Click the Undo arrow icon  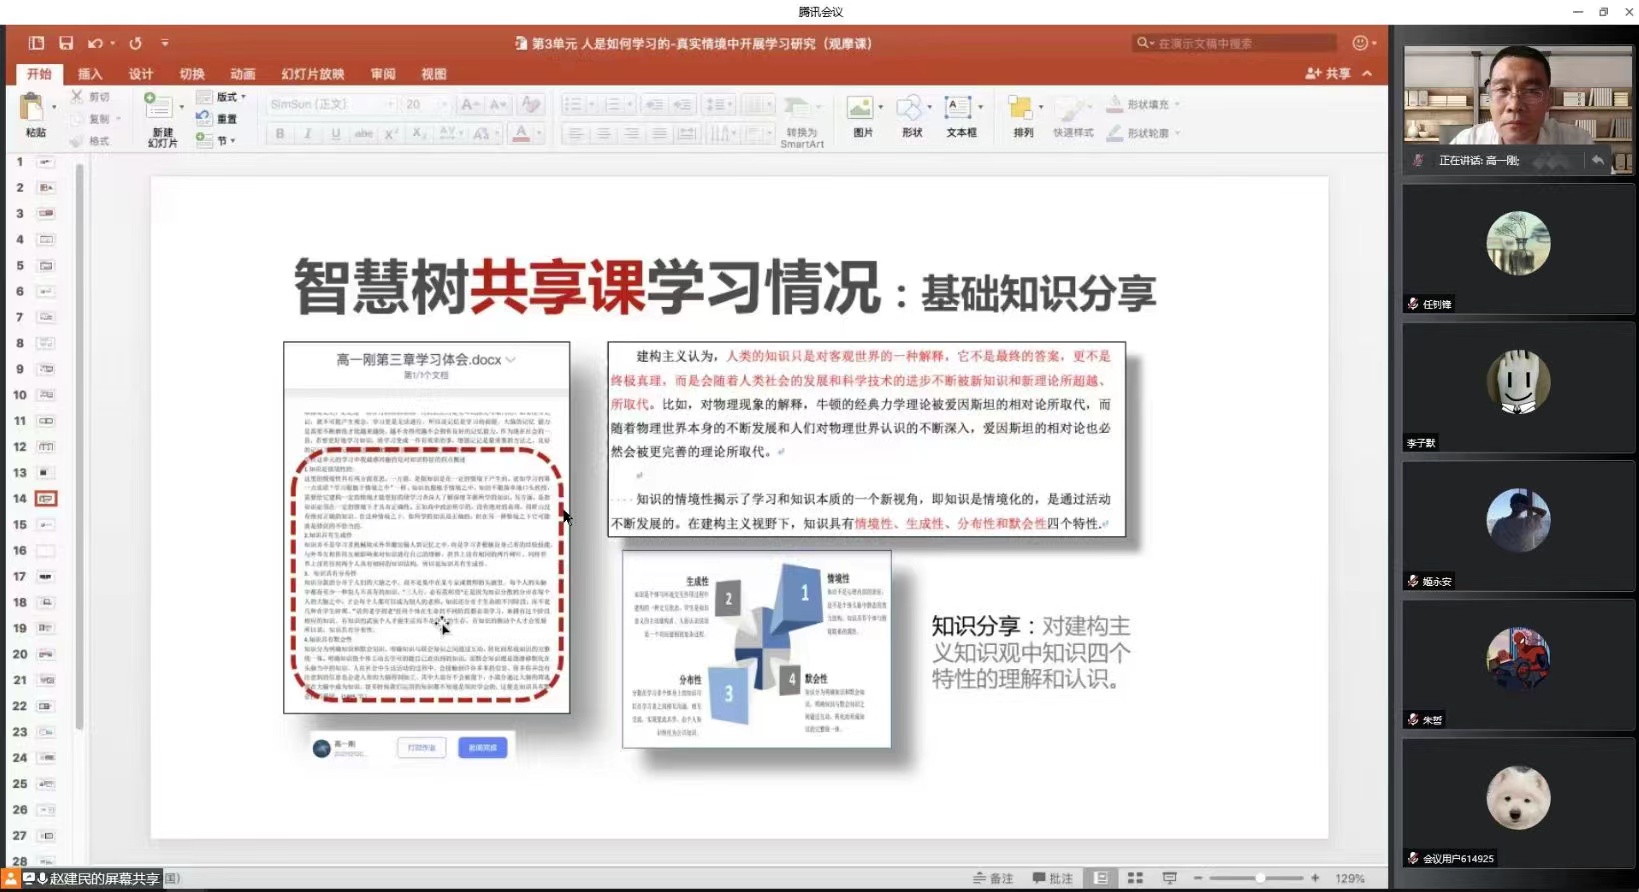(x=95, y=43)
